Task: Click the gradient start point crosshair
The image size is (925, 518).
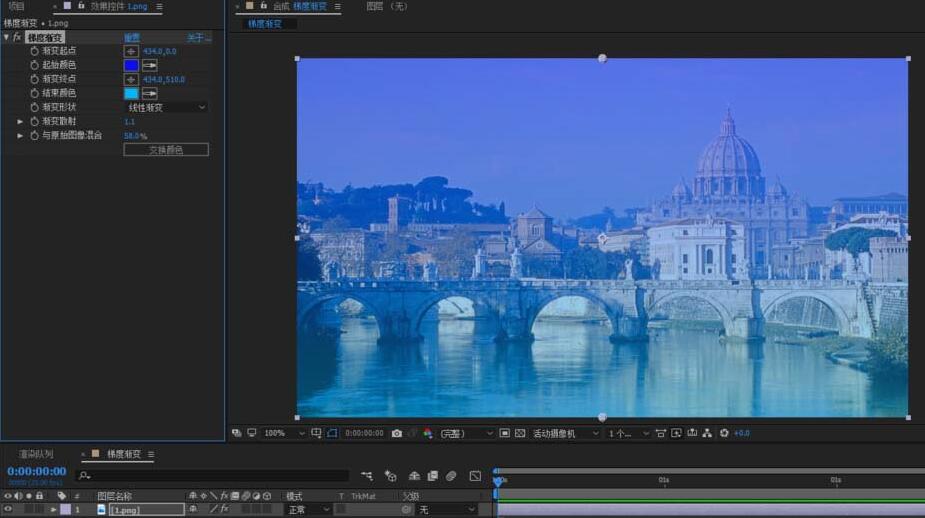Action: (131, 51)
